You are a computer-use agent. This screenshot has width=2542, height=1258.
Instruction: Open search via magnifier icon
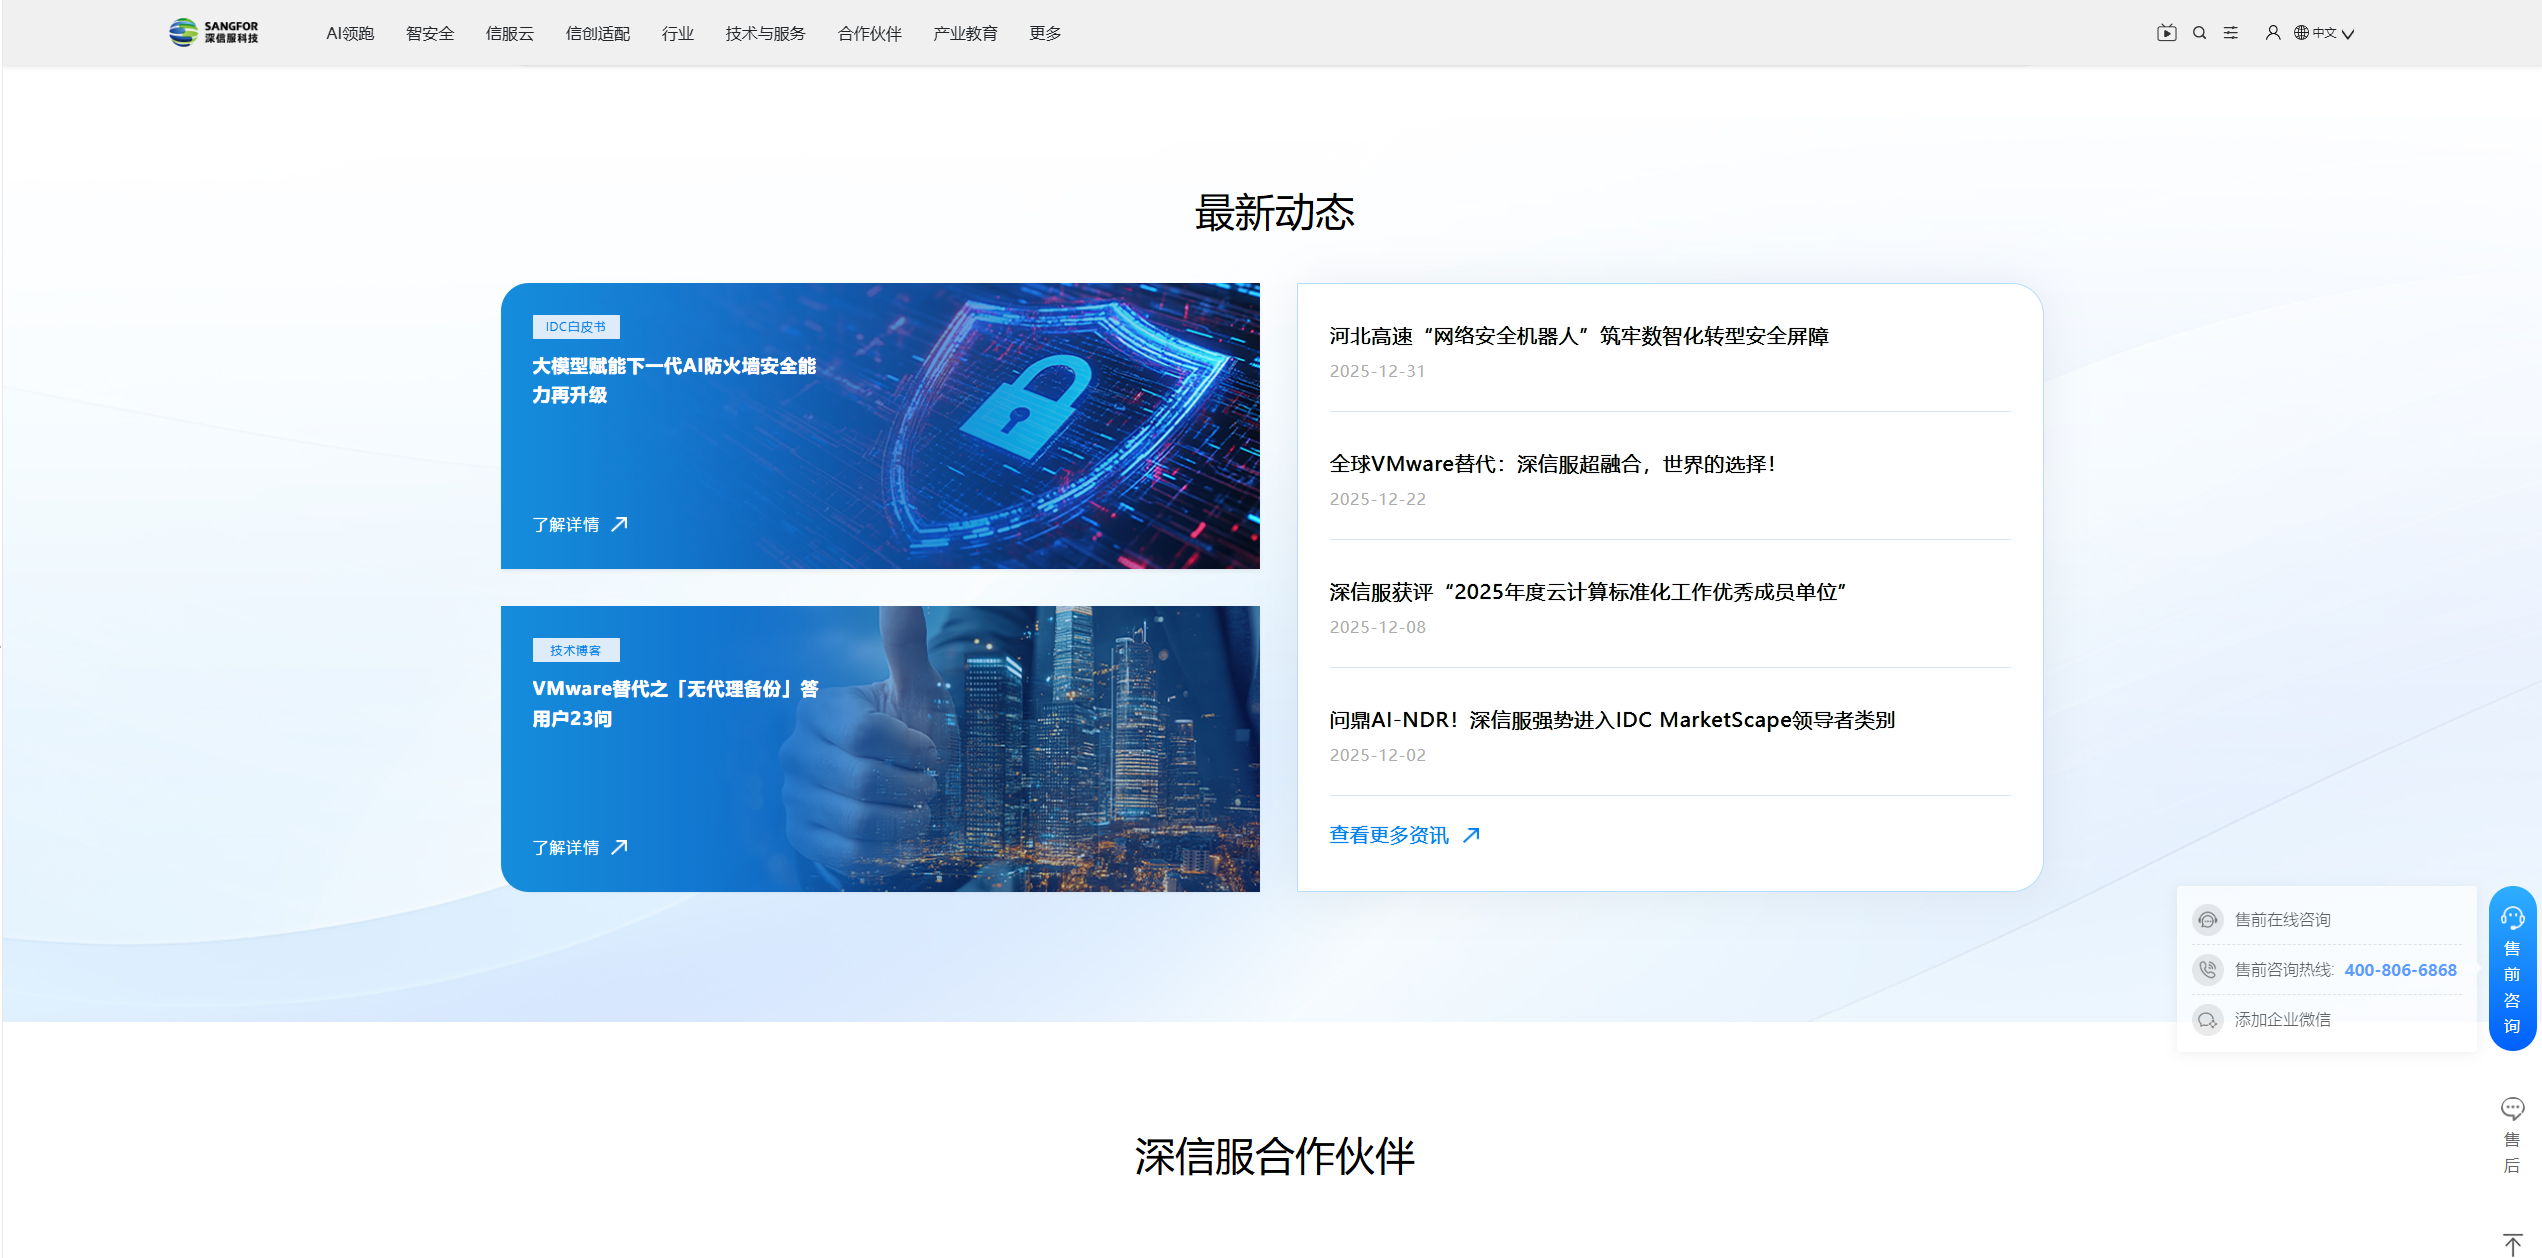(2199, 33)
